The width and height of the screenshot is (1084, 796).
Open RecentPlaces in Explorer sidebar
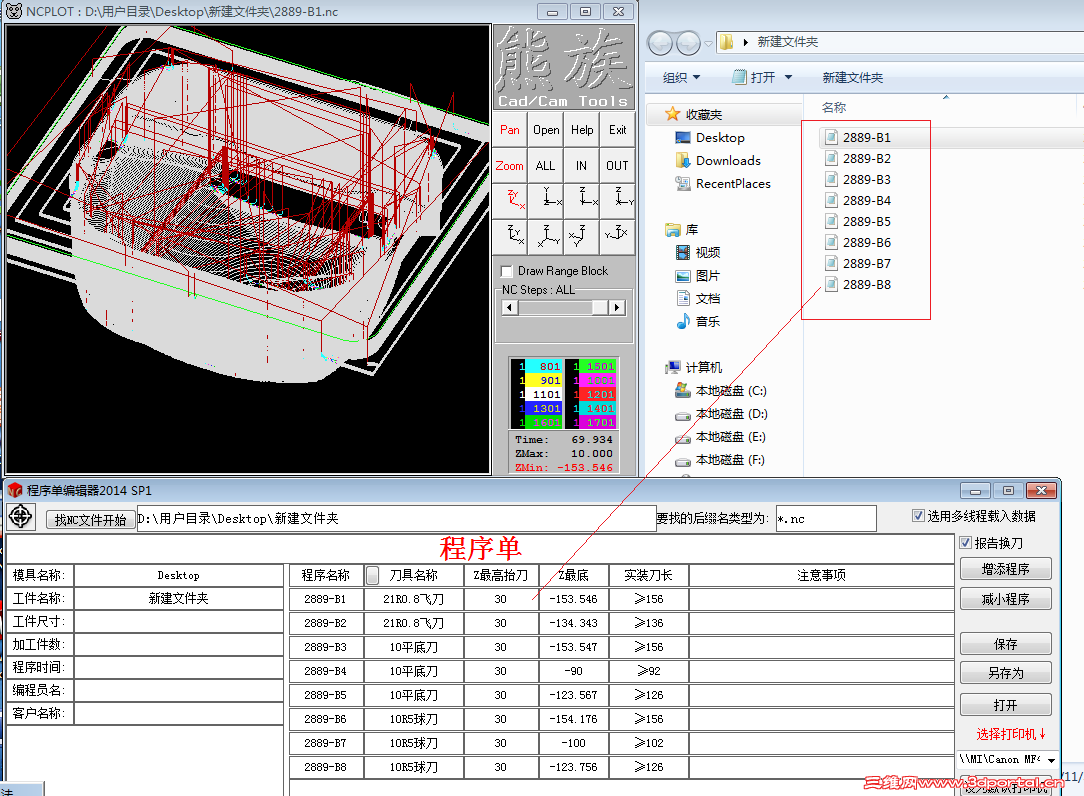click(733, 183)
